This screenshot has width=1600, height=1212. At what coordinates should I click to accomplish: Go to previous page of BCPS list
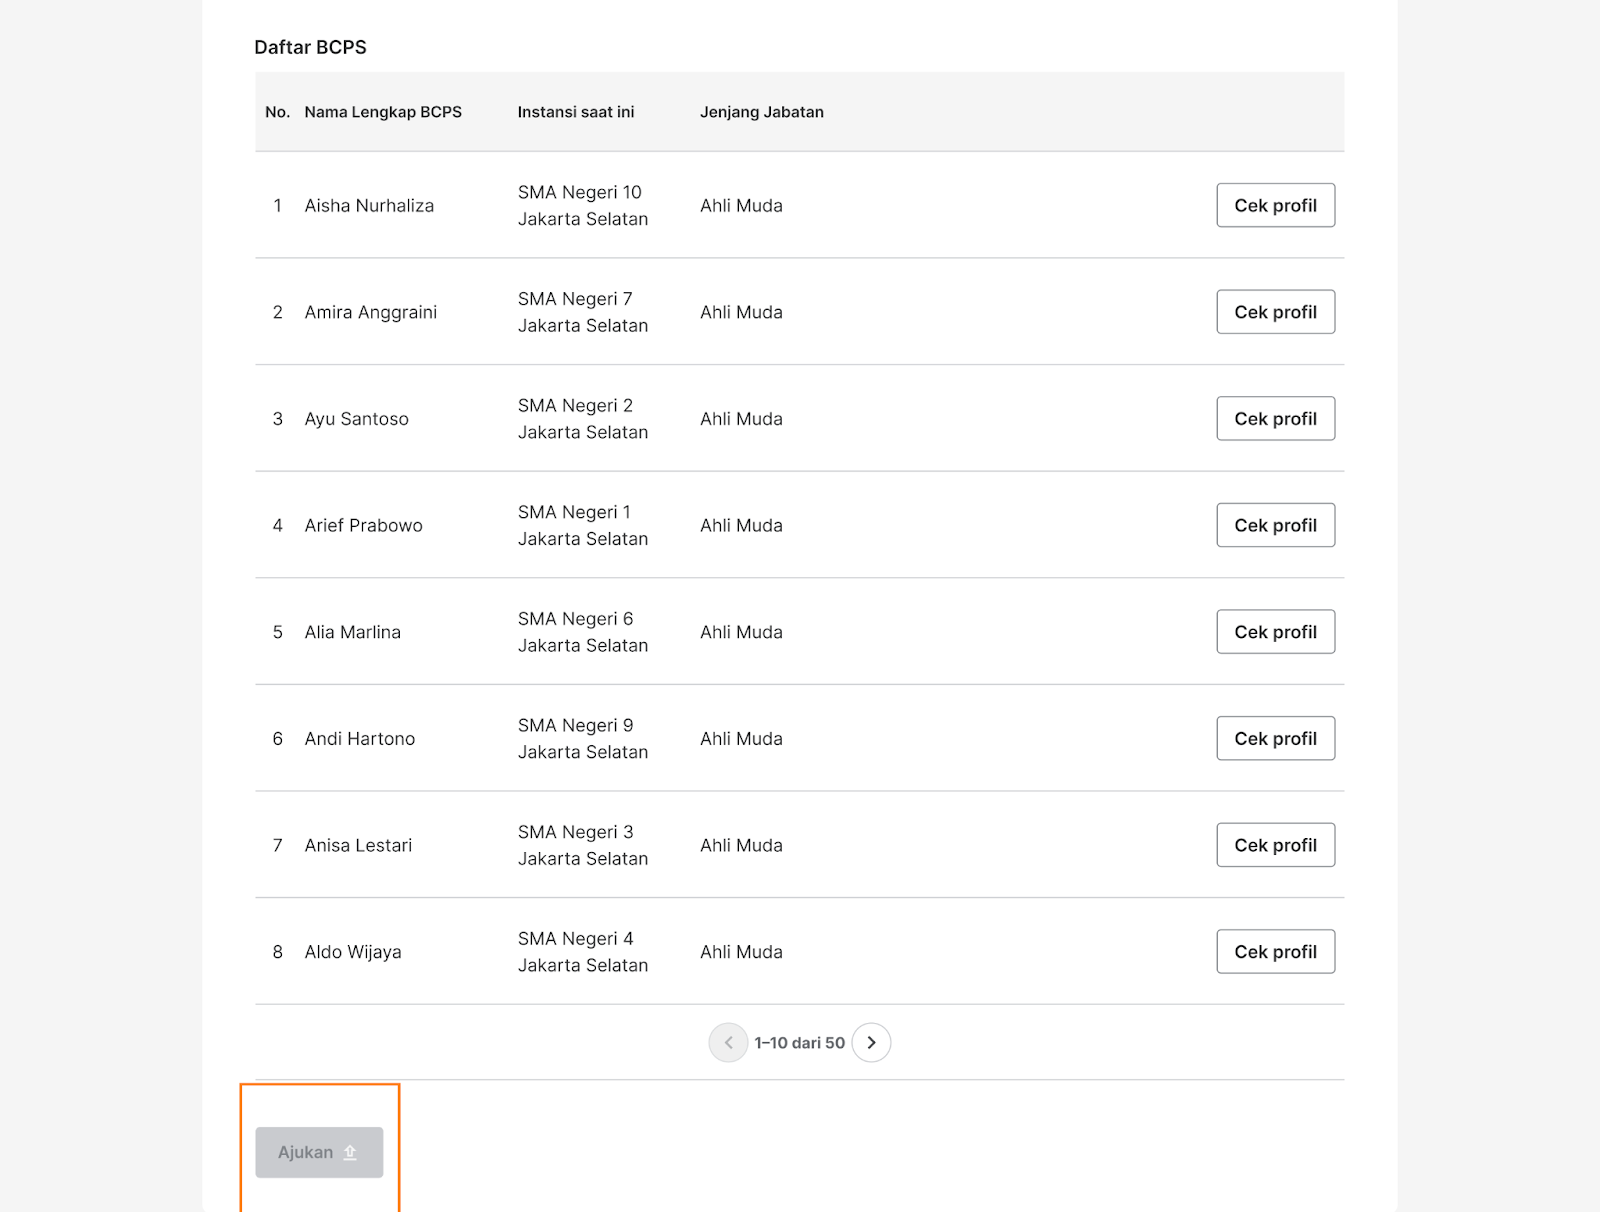[728, 1042]
